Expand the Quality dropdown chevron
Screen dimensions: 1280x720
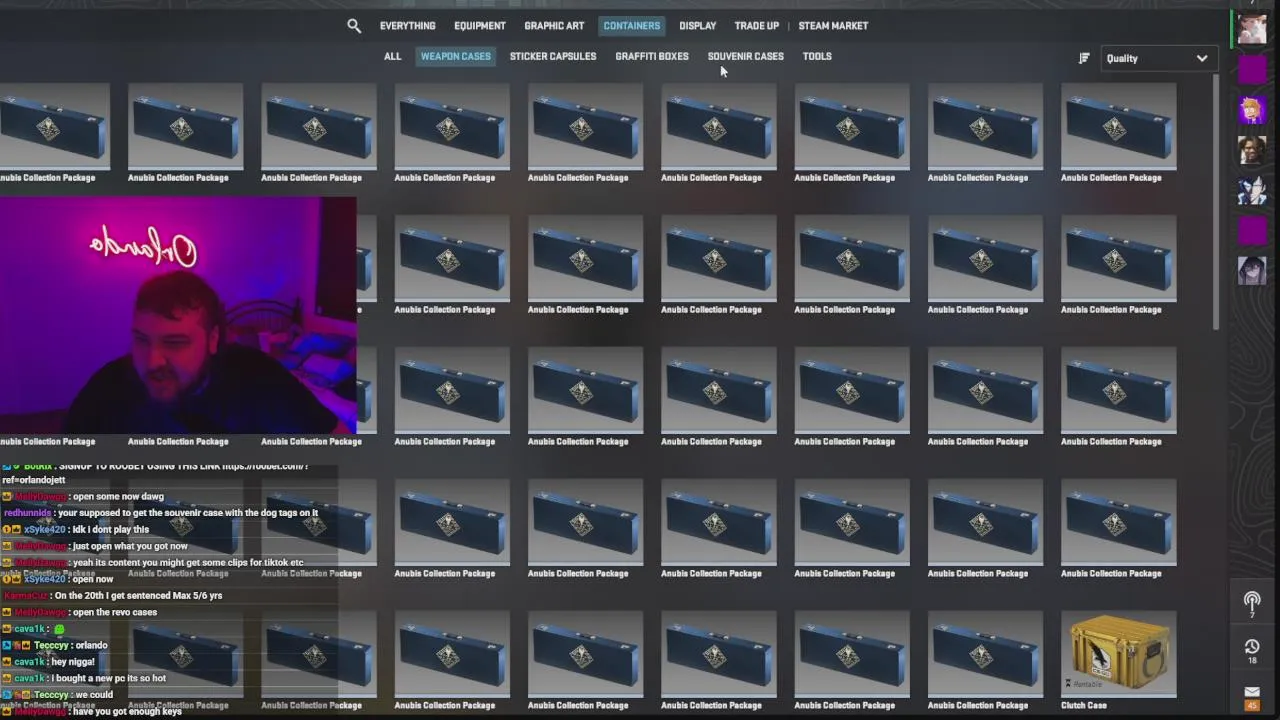1202,58
